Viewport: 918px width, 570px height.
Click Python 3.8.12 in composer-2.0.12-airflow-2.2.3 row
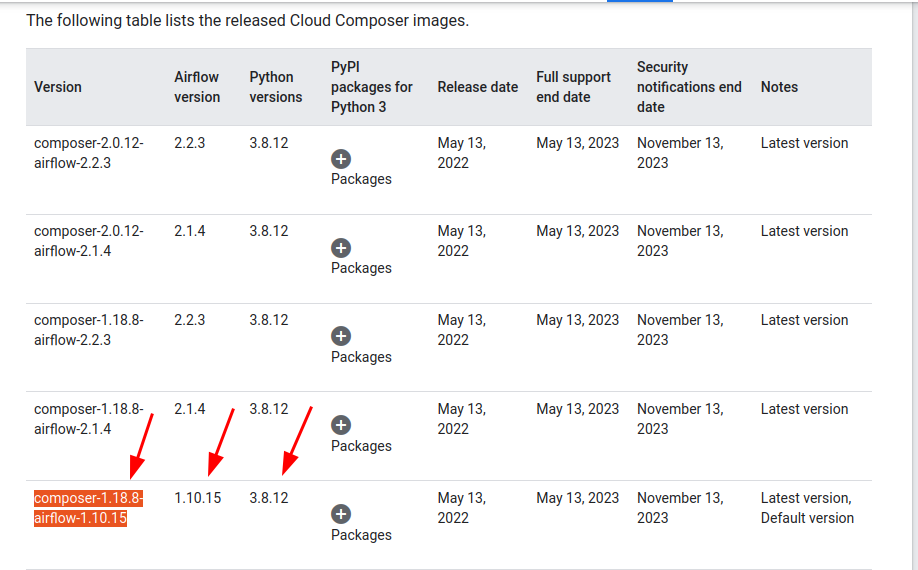[269, 143]
